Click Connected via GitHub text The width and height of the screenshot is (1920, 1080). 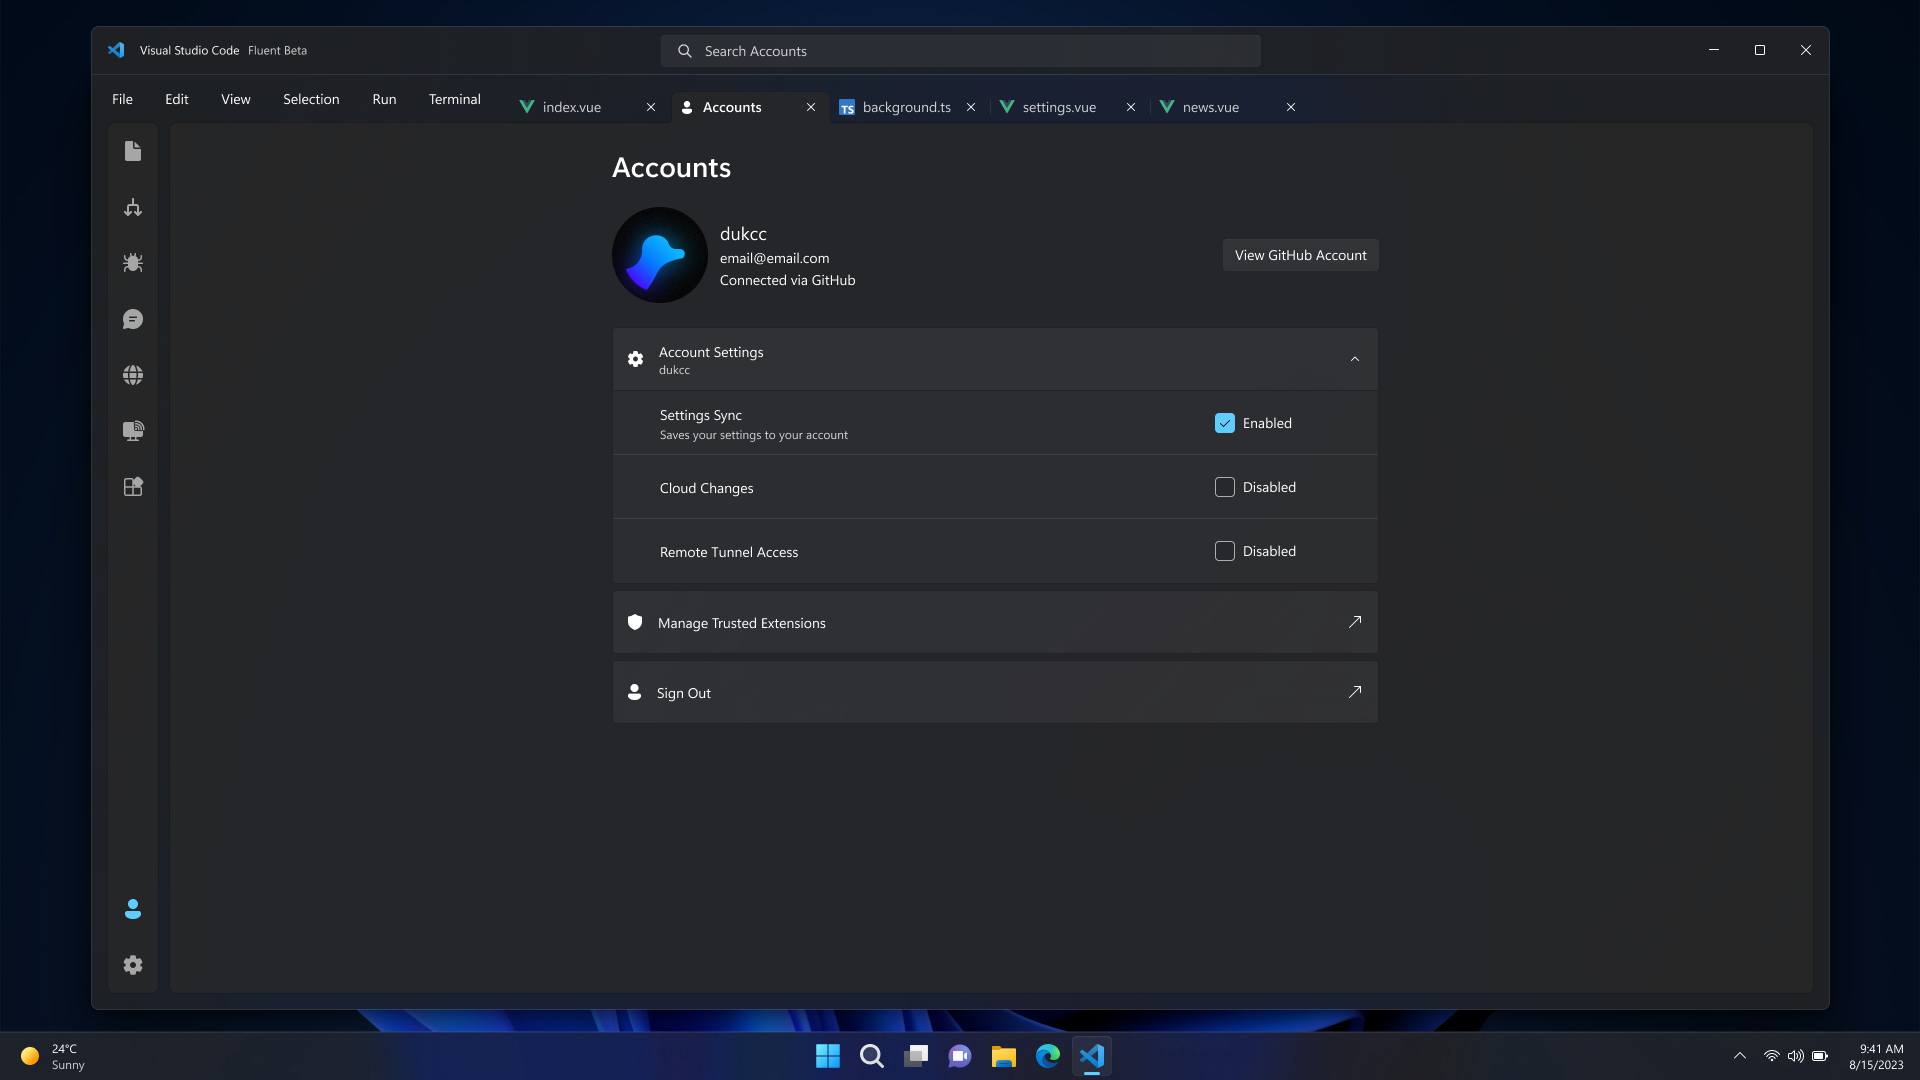click(x=787, y=280)
